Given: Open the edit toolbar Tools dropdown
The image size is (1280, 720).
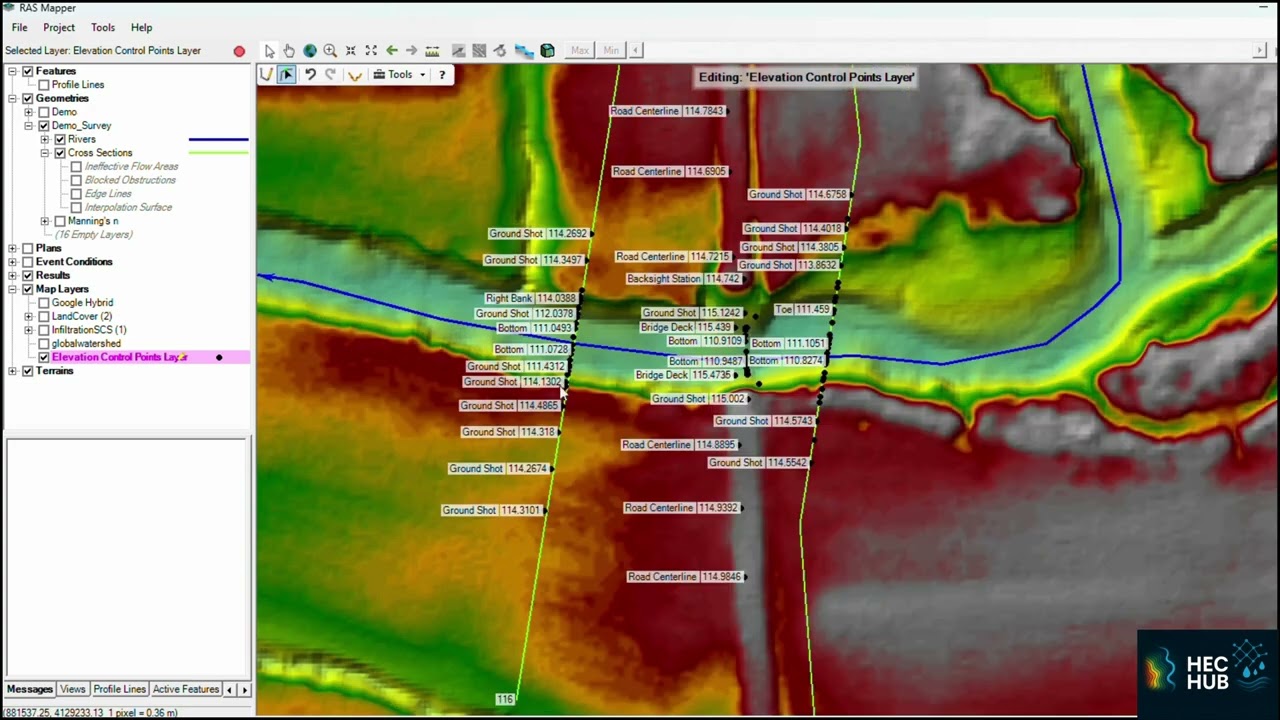Looking at the screenshot, I should [400, 75].
